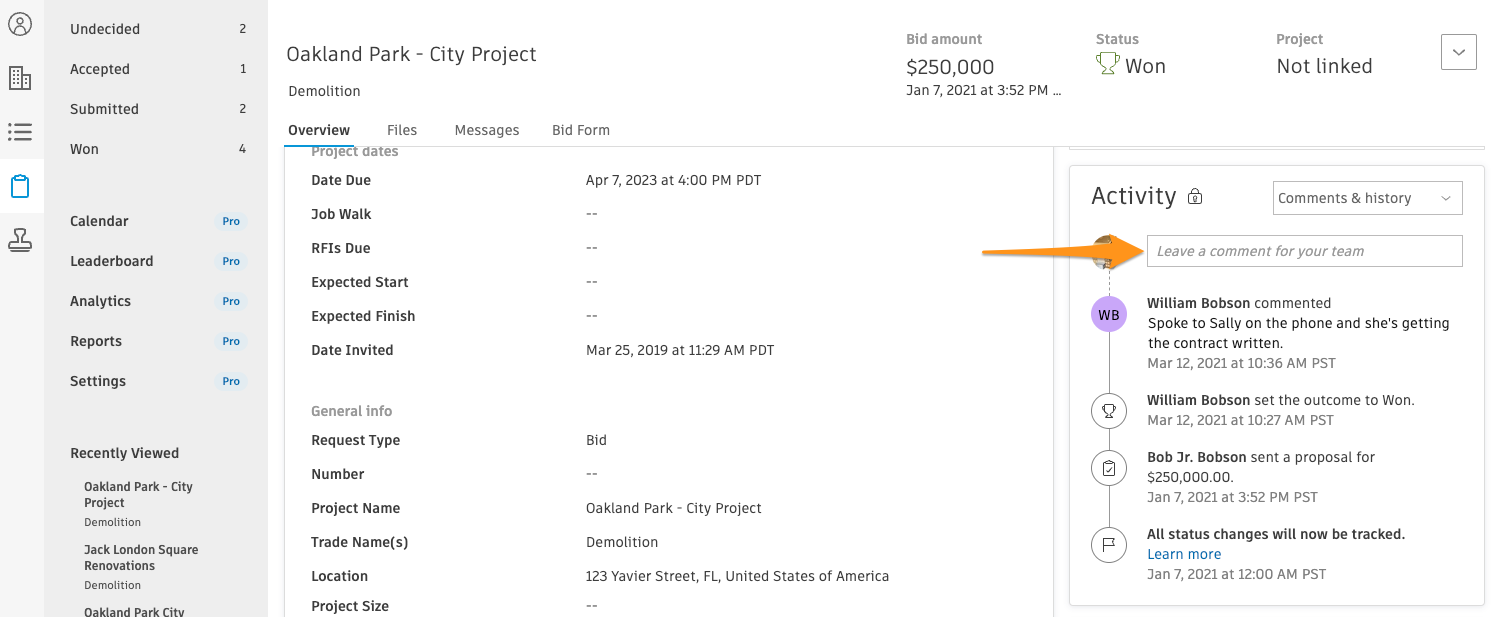Click the stamp icon in sidebar

coord(20,240)
